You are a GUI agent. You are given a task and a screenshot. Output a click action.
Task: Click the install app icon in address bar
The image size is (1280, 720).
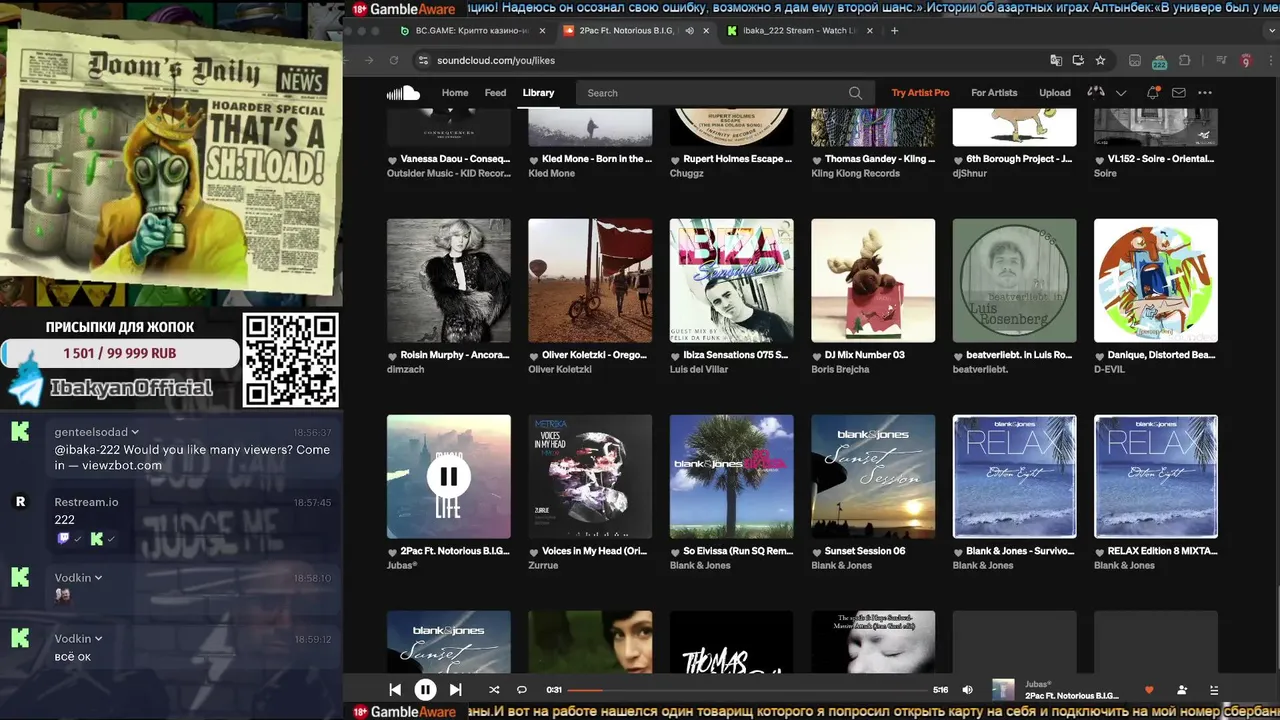(1078, 60)
